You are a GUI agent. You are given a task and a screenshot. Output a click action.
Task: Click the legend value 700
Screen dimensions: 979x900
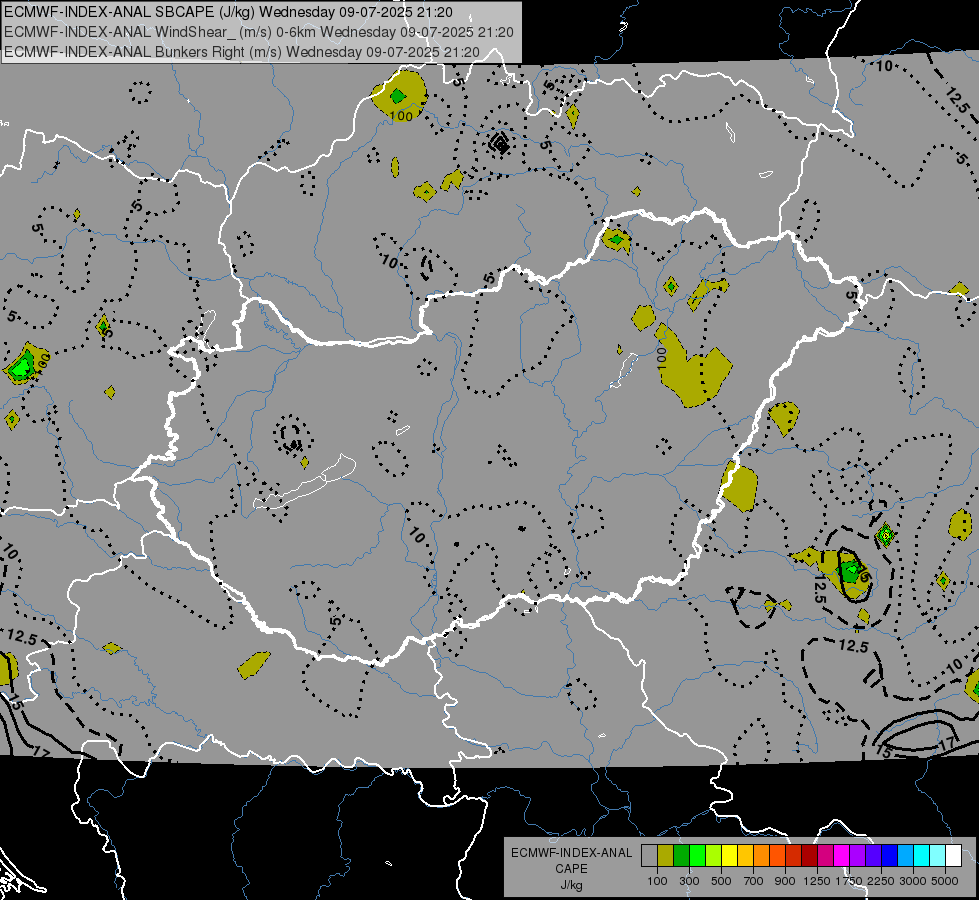754,881
